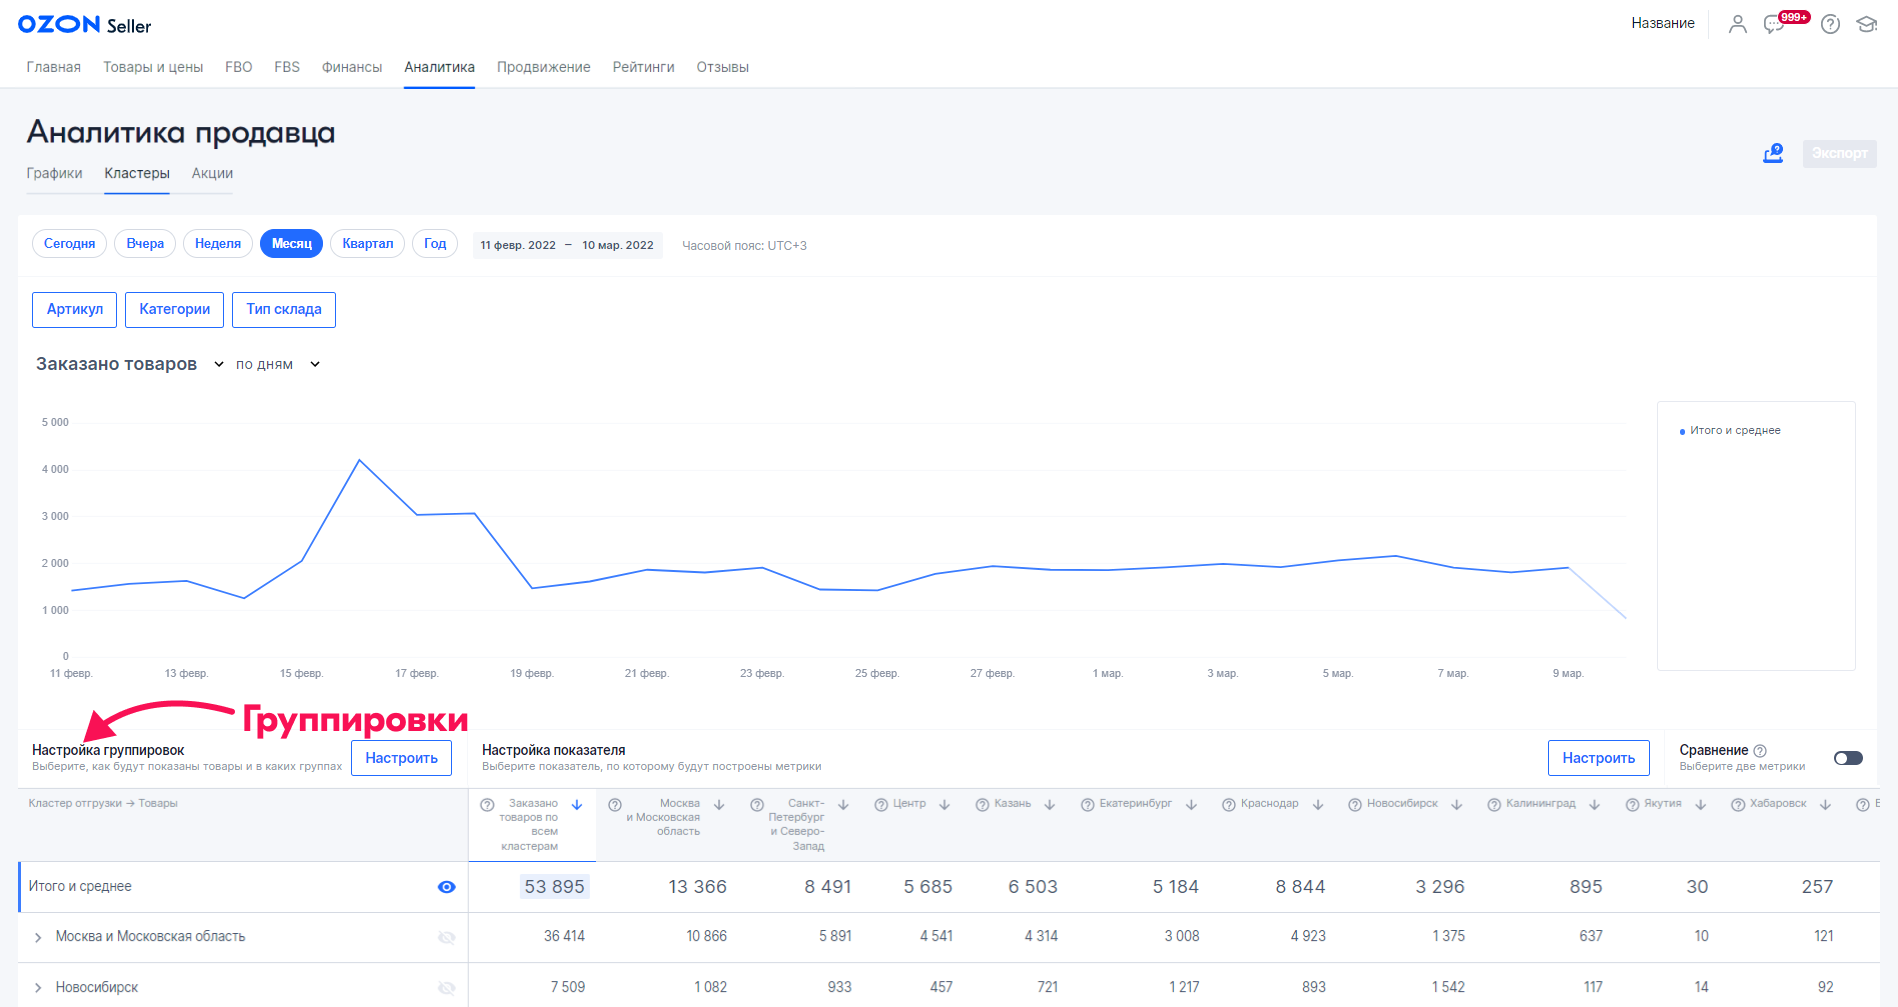
Task: Show help icon for Краснодар column
Action: pos(1228,805)
